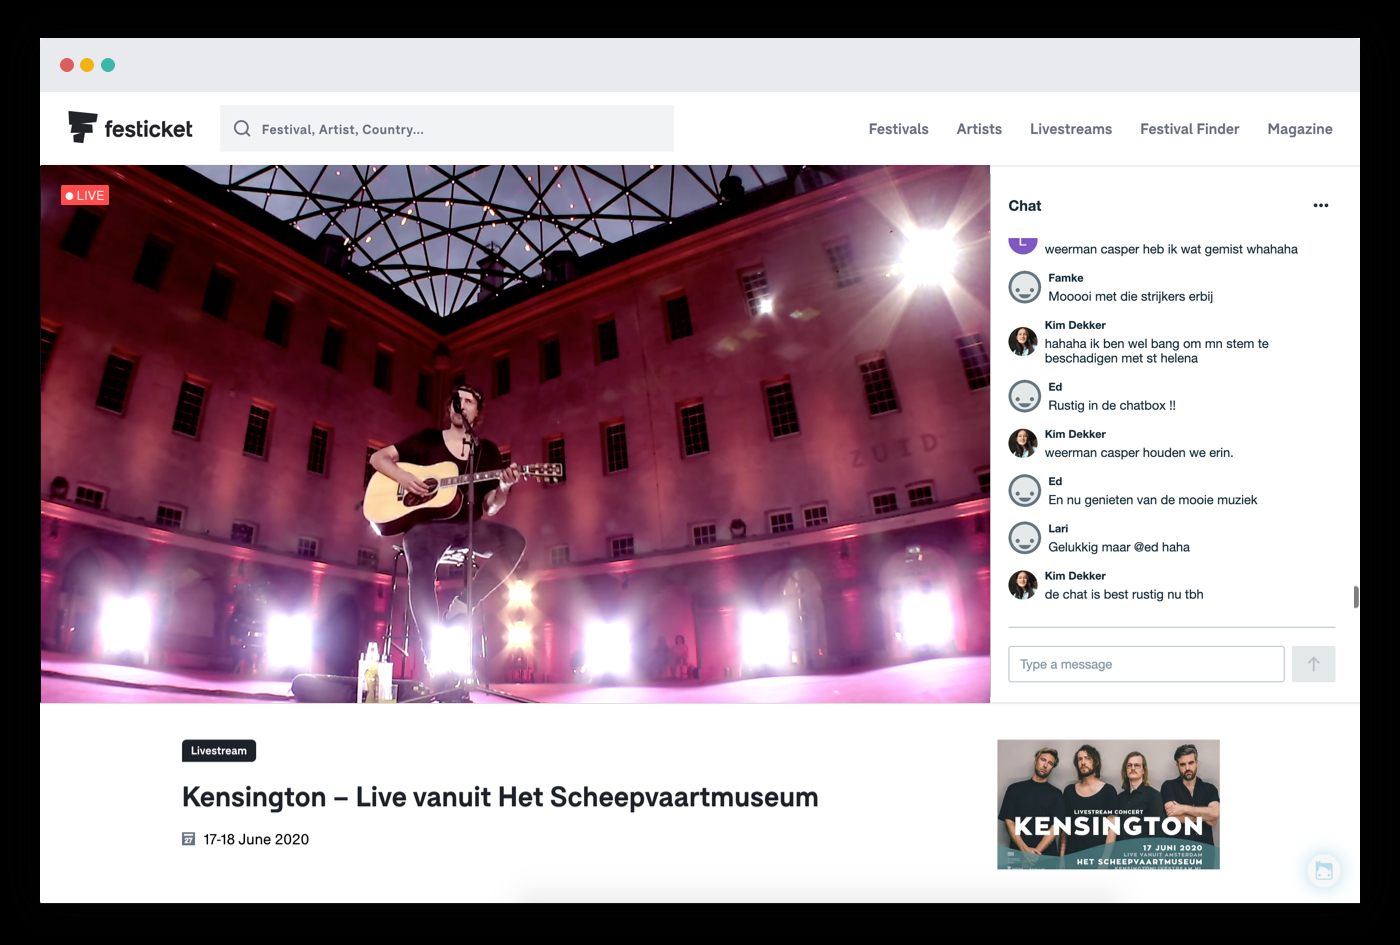Click the chat scrollbar handle

(1356, 597)
